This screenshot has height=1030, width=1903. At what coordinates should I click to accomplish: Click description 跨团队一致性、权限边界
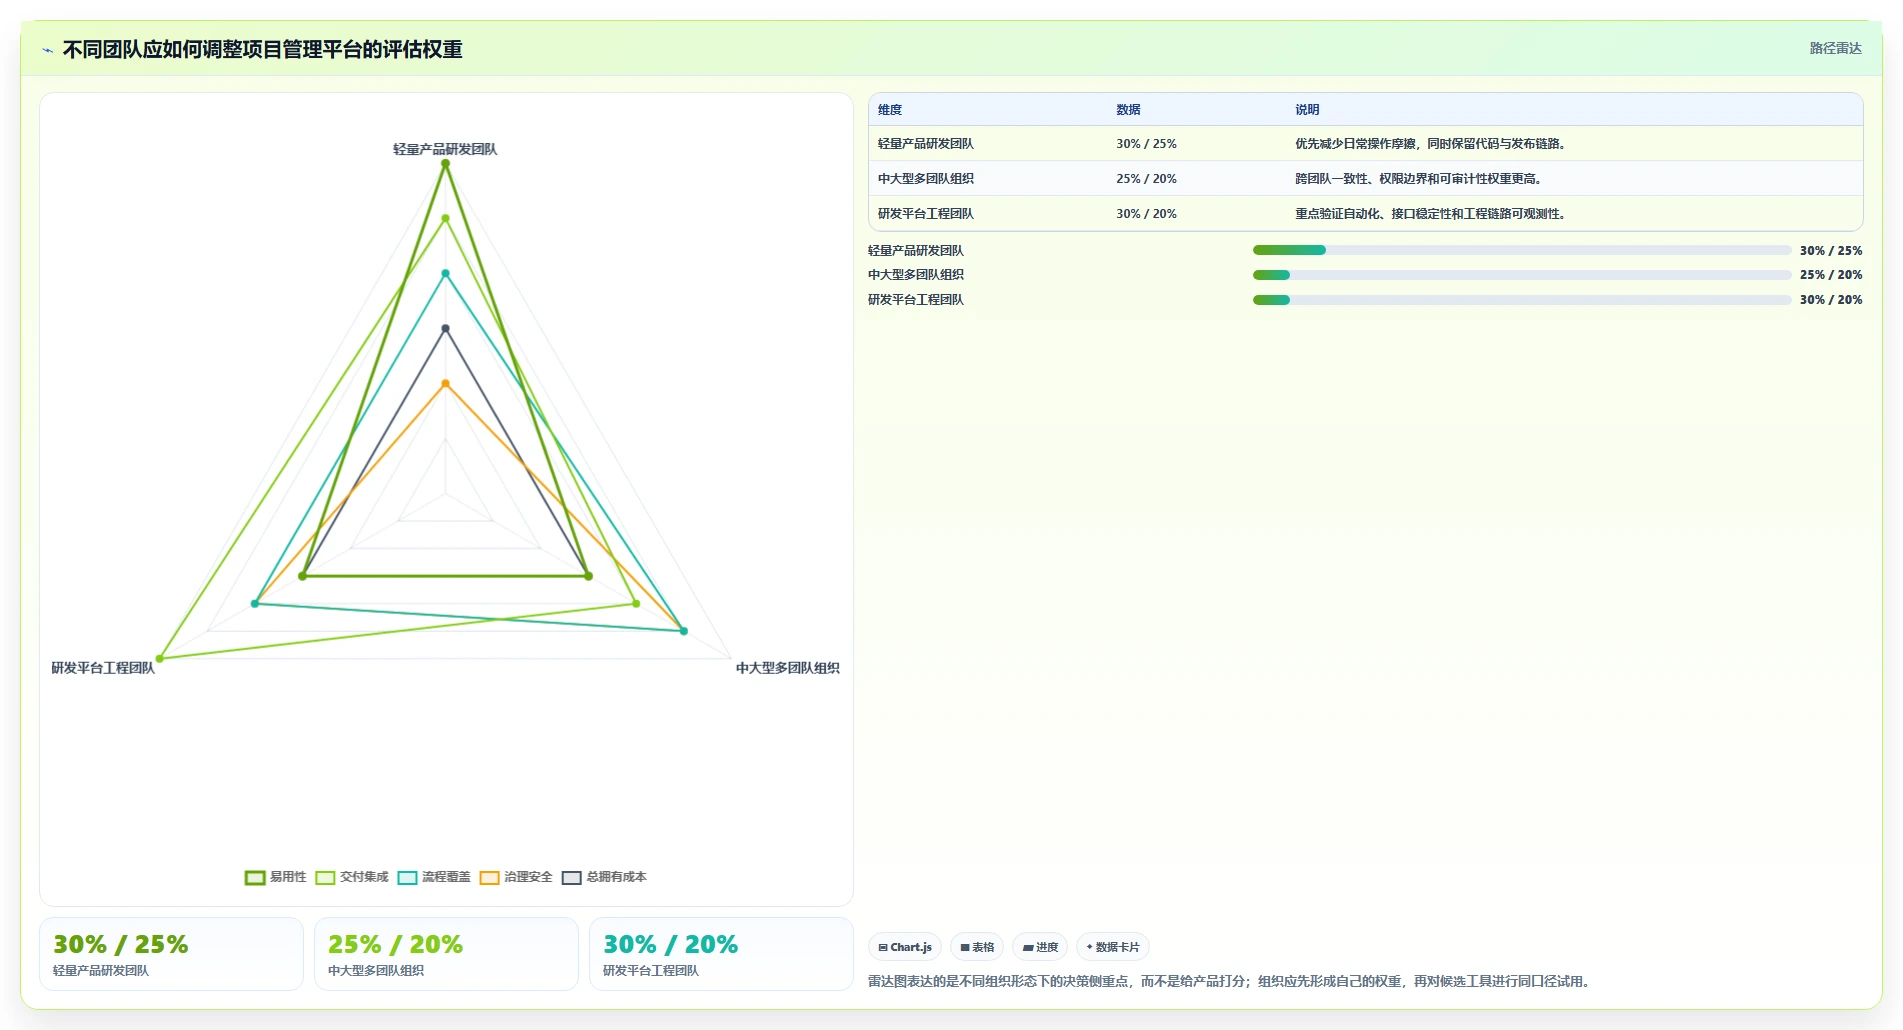[x=1418, y=179]
